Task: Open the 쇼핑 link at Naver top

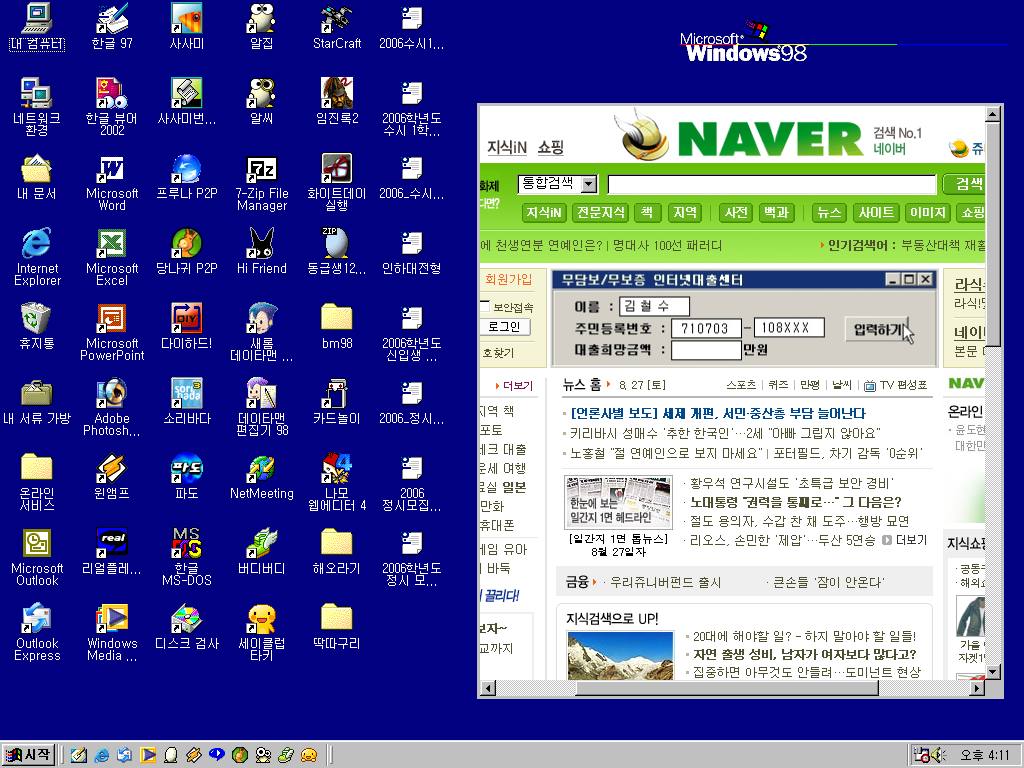Action: (551, 147)
